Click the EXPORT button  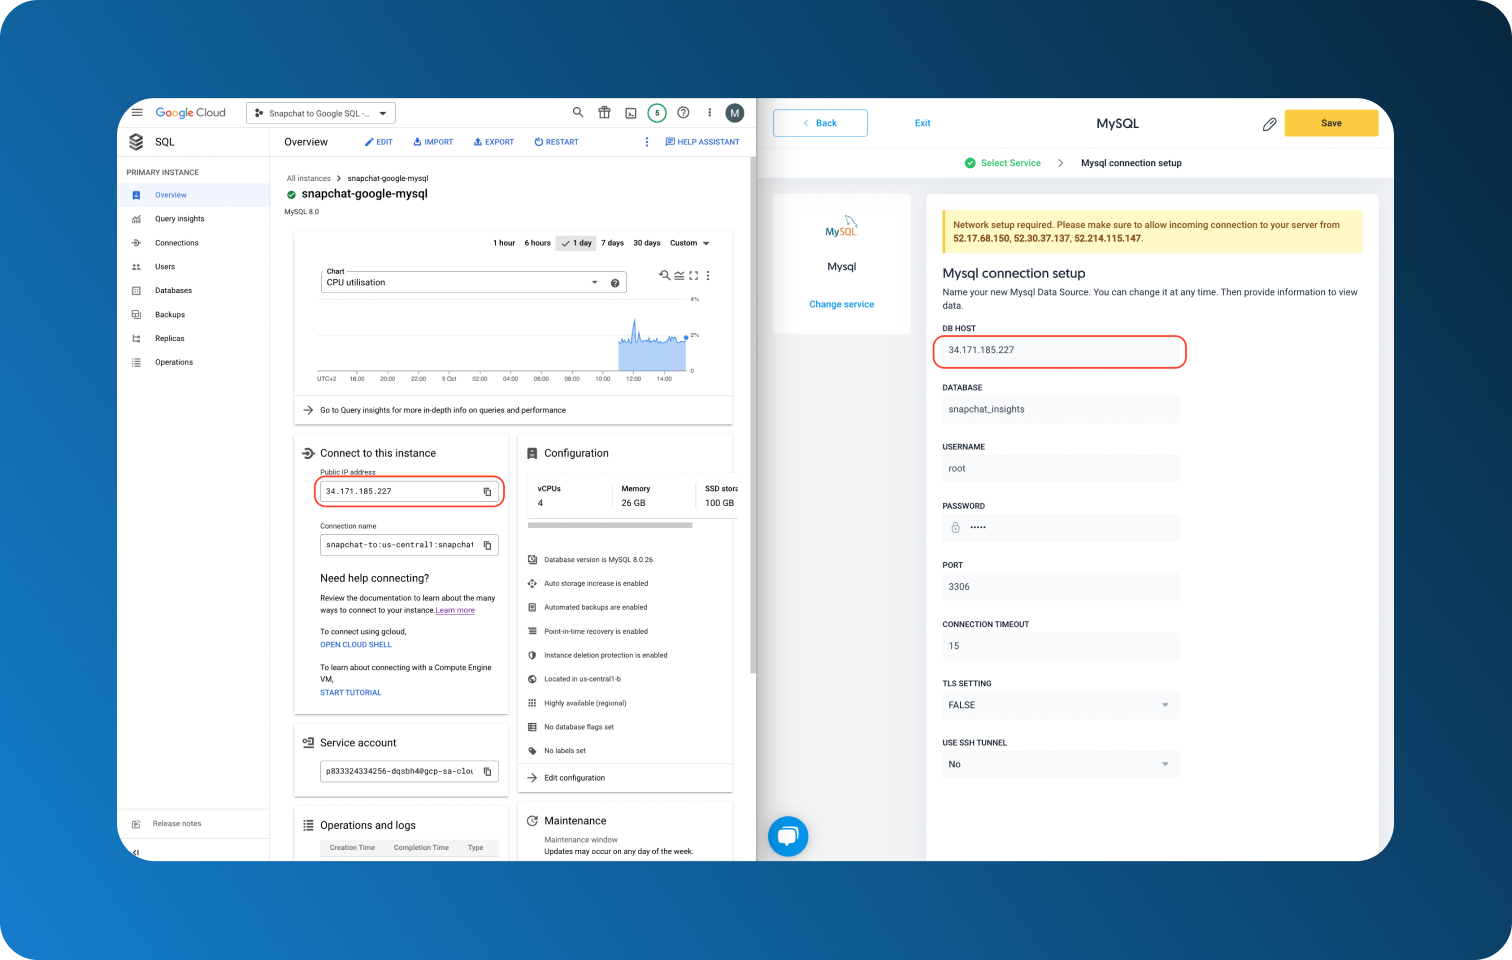494,142
